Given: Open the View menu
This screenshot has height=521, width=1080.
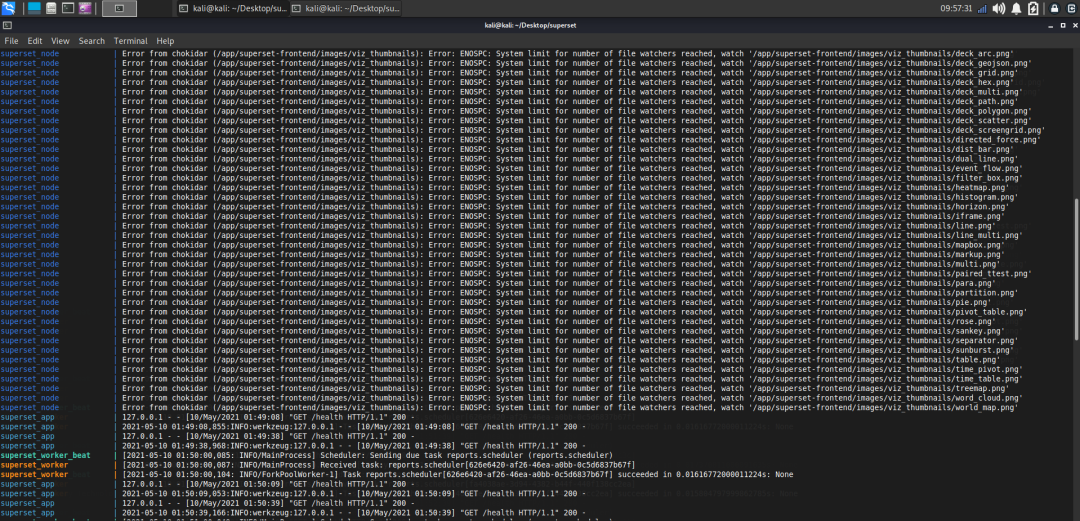Looking at the screenshot, I should [60, 41].
